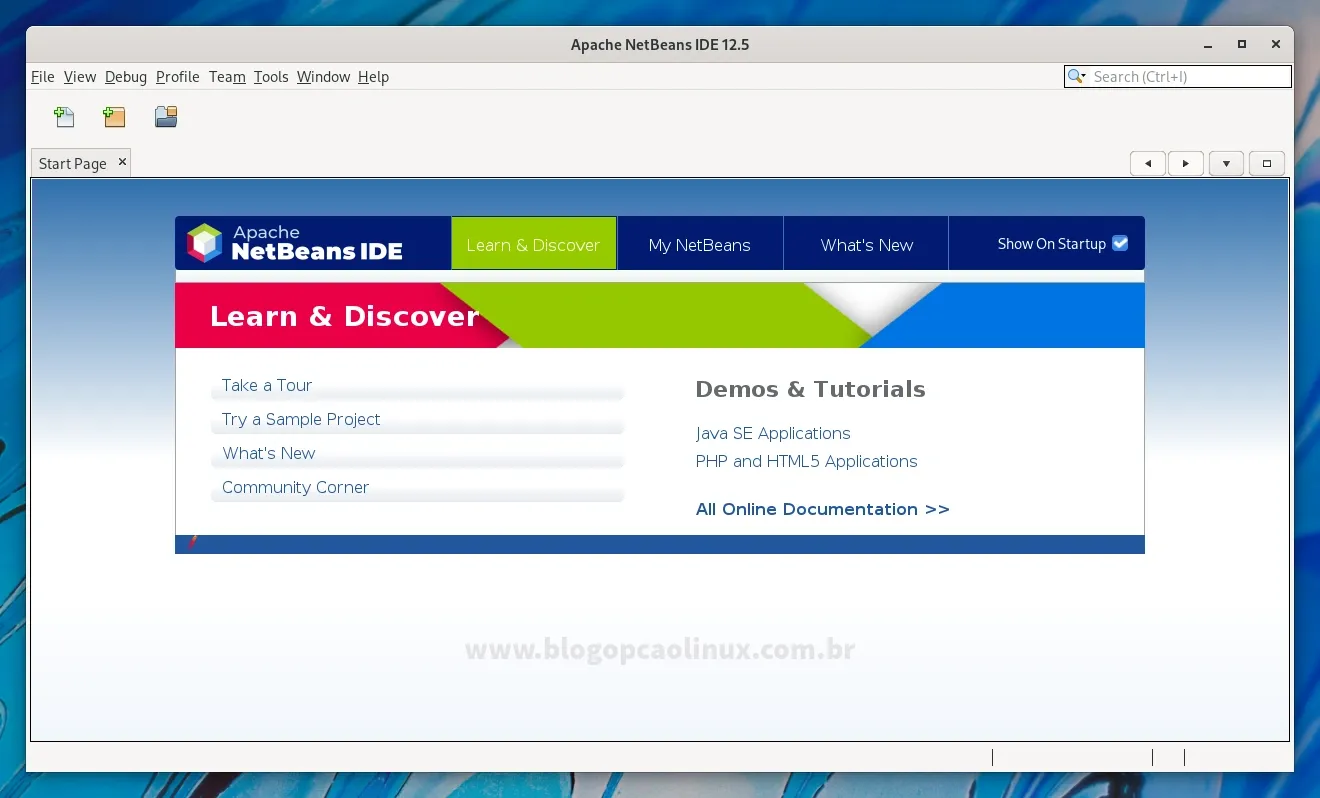The height and width of the screenshot is (798, 1320).
Task: Focus the Search (Ctrl+I) field
Action: pos(1178,77)
